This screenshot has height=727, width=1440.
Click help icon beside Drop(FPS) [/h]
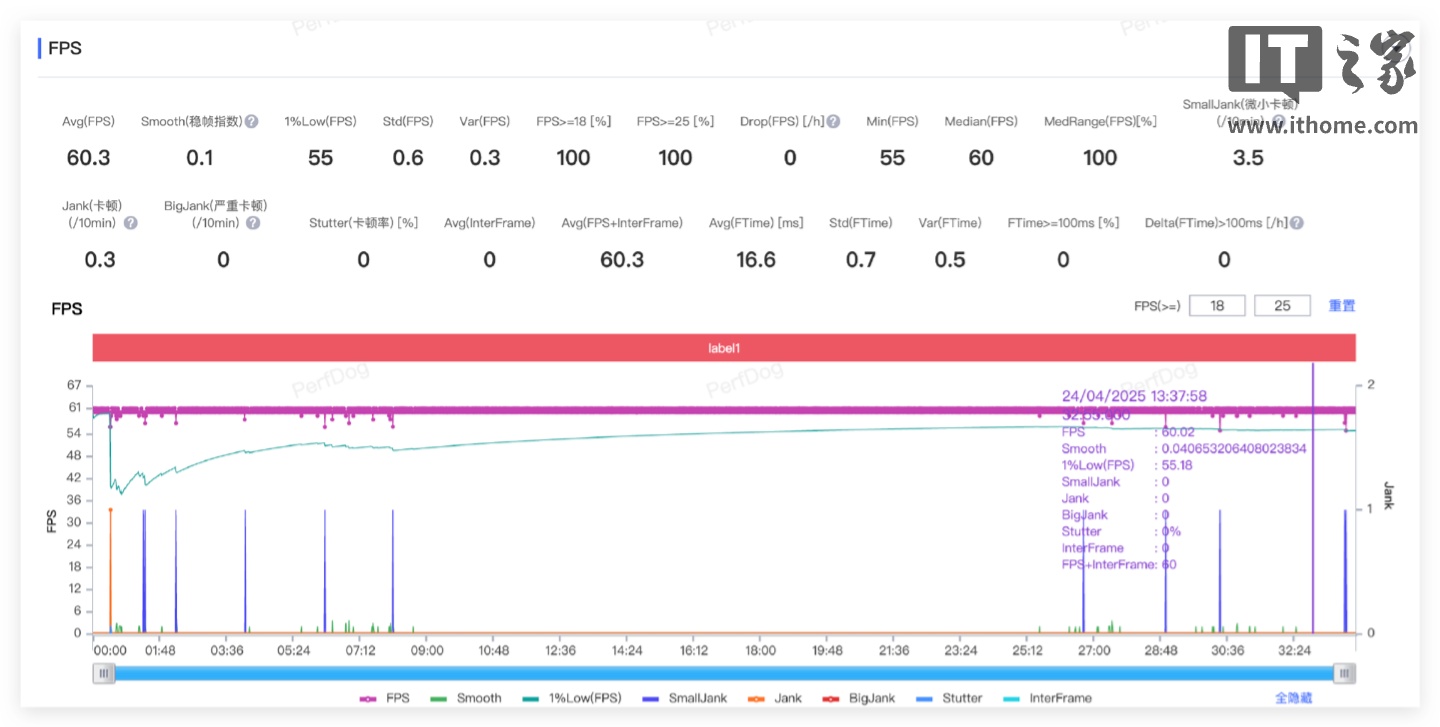(x=833, y=121)
